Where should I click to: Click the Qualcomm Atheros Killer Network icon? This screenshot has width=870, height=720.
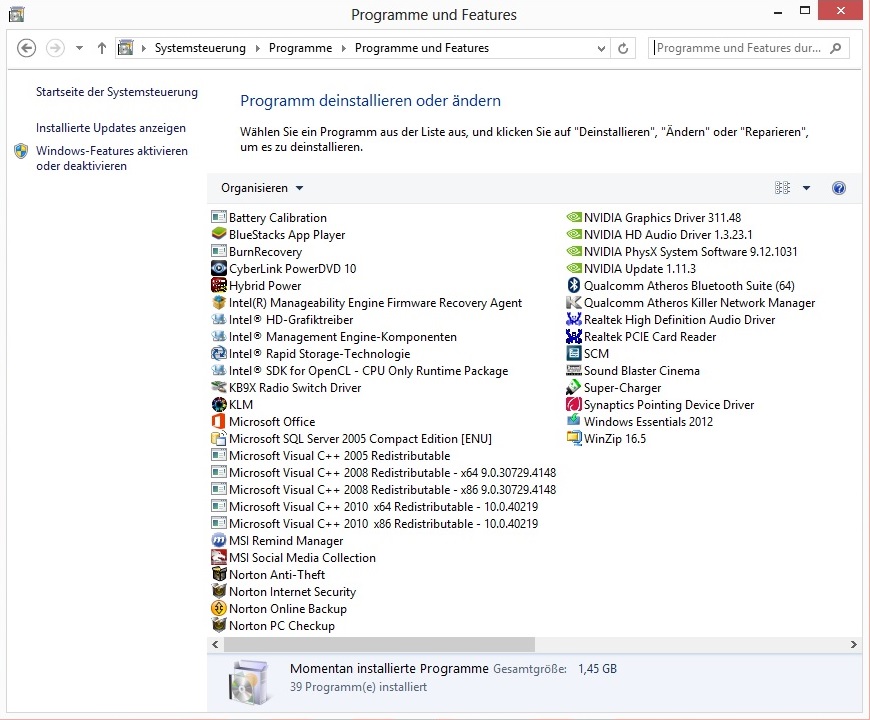click(x=574, y=302)
